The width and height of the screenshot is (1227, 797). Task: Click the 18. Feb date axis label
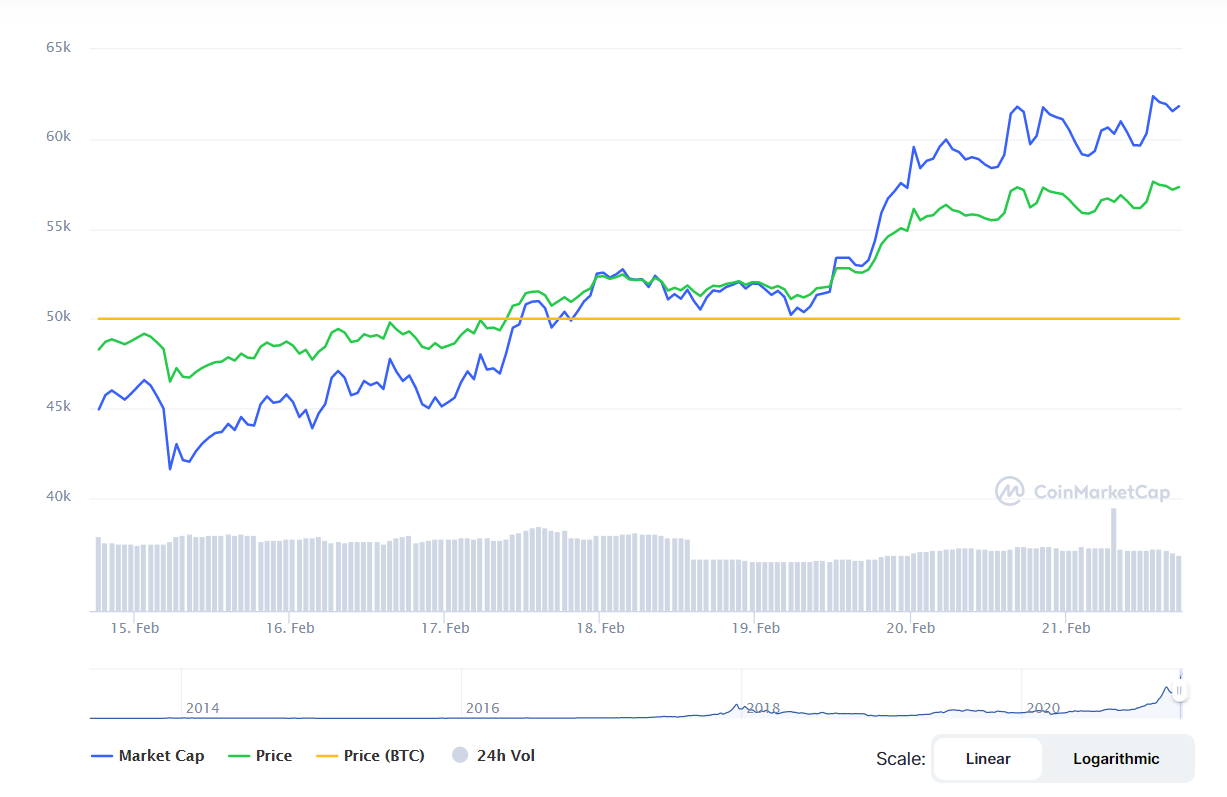[x=599, y=628]
